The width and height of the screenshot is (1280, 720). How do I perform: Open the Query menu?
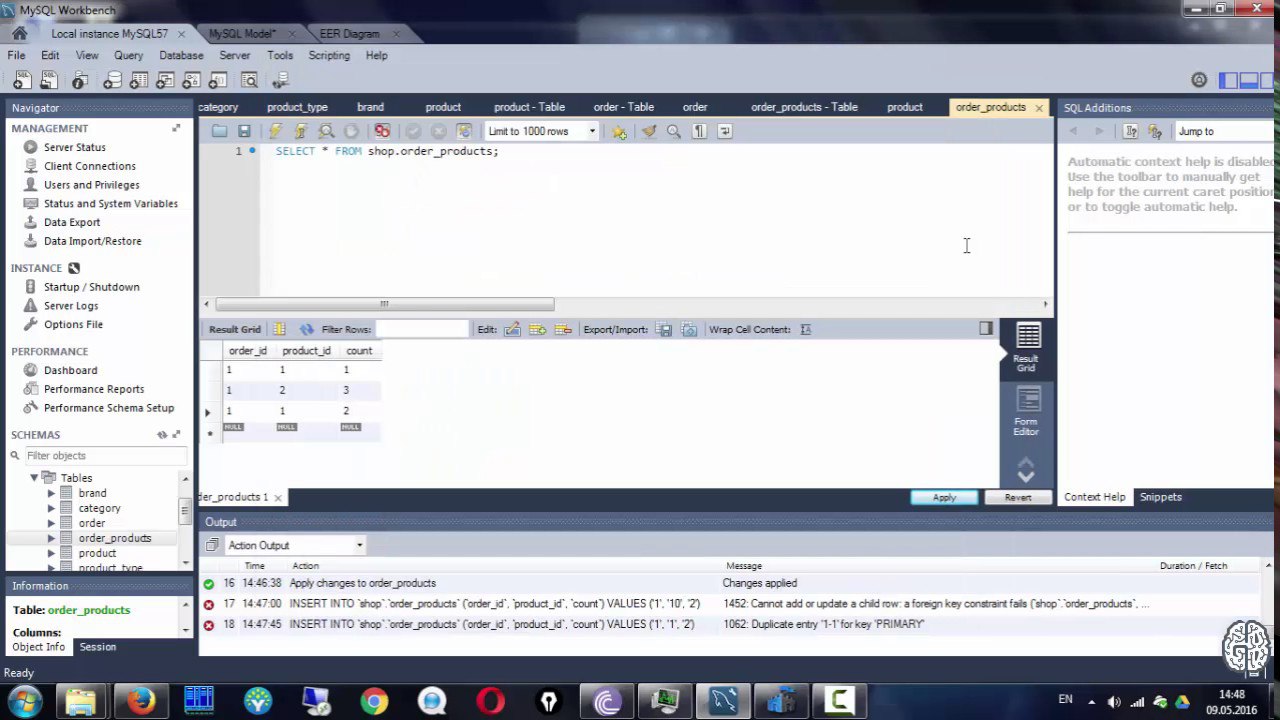128,55
